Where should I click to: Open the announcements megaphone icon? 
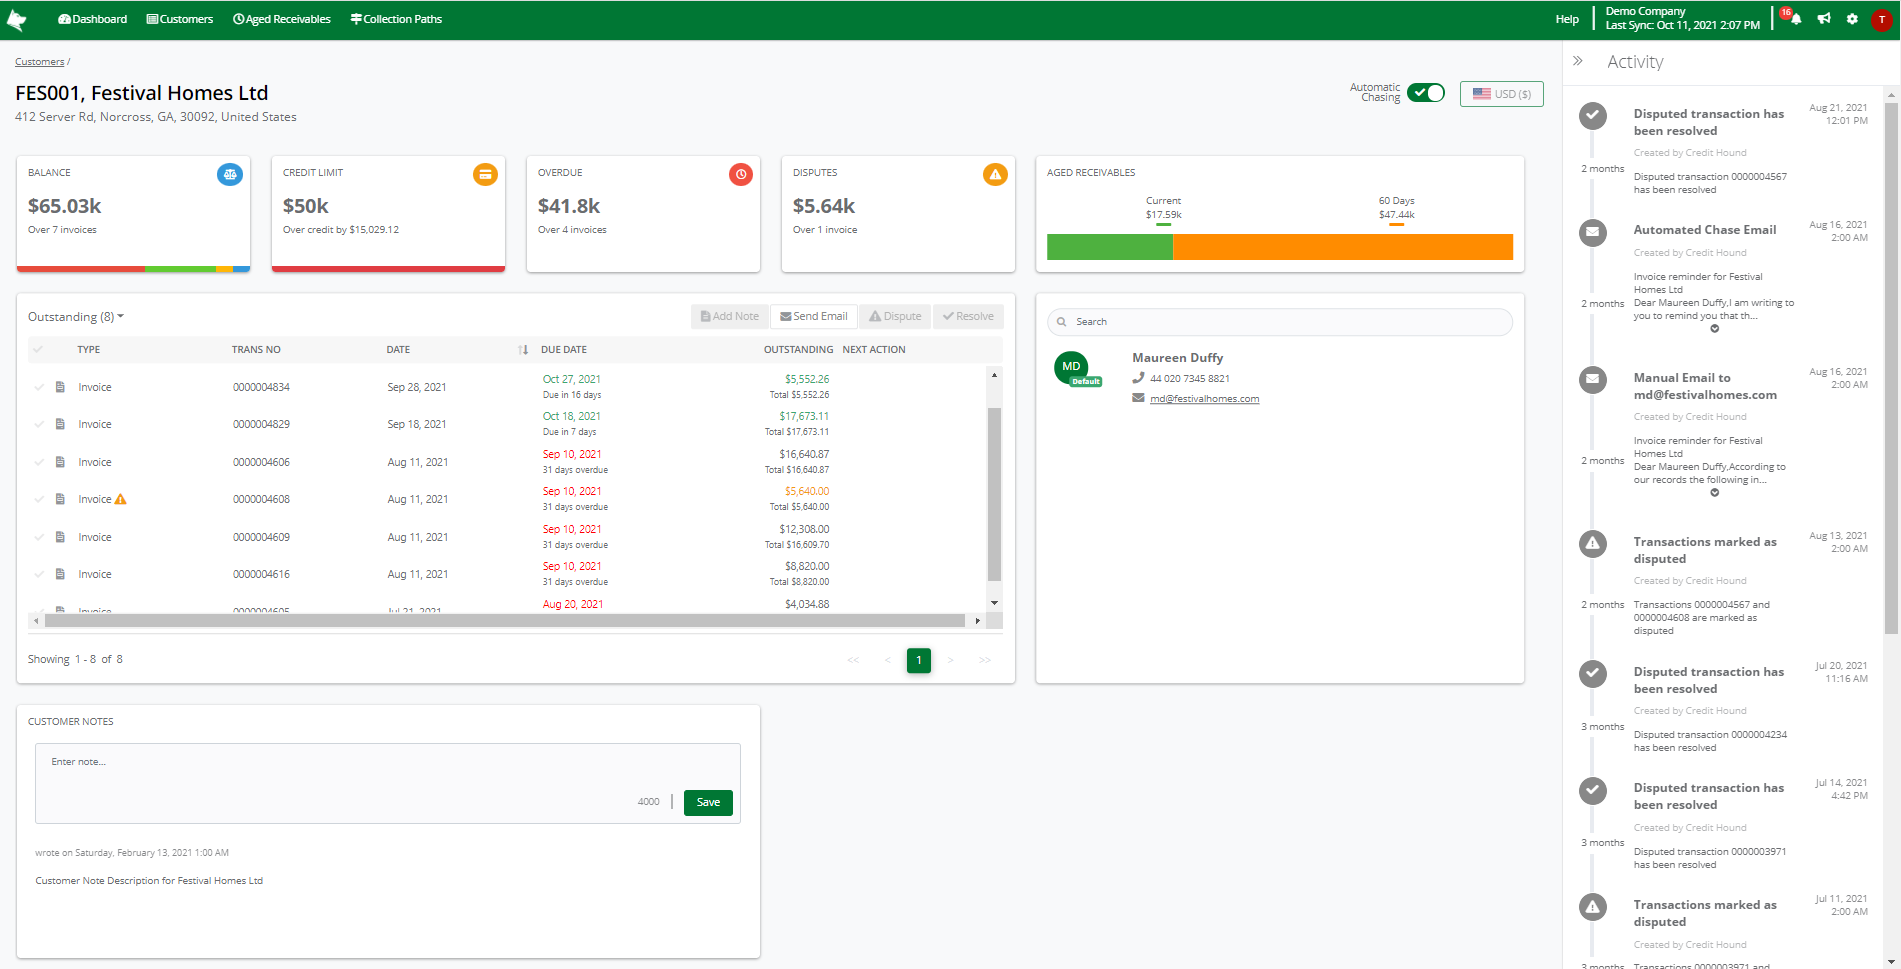[x=1824, y=19]
